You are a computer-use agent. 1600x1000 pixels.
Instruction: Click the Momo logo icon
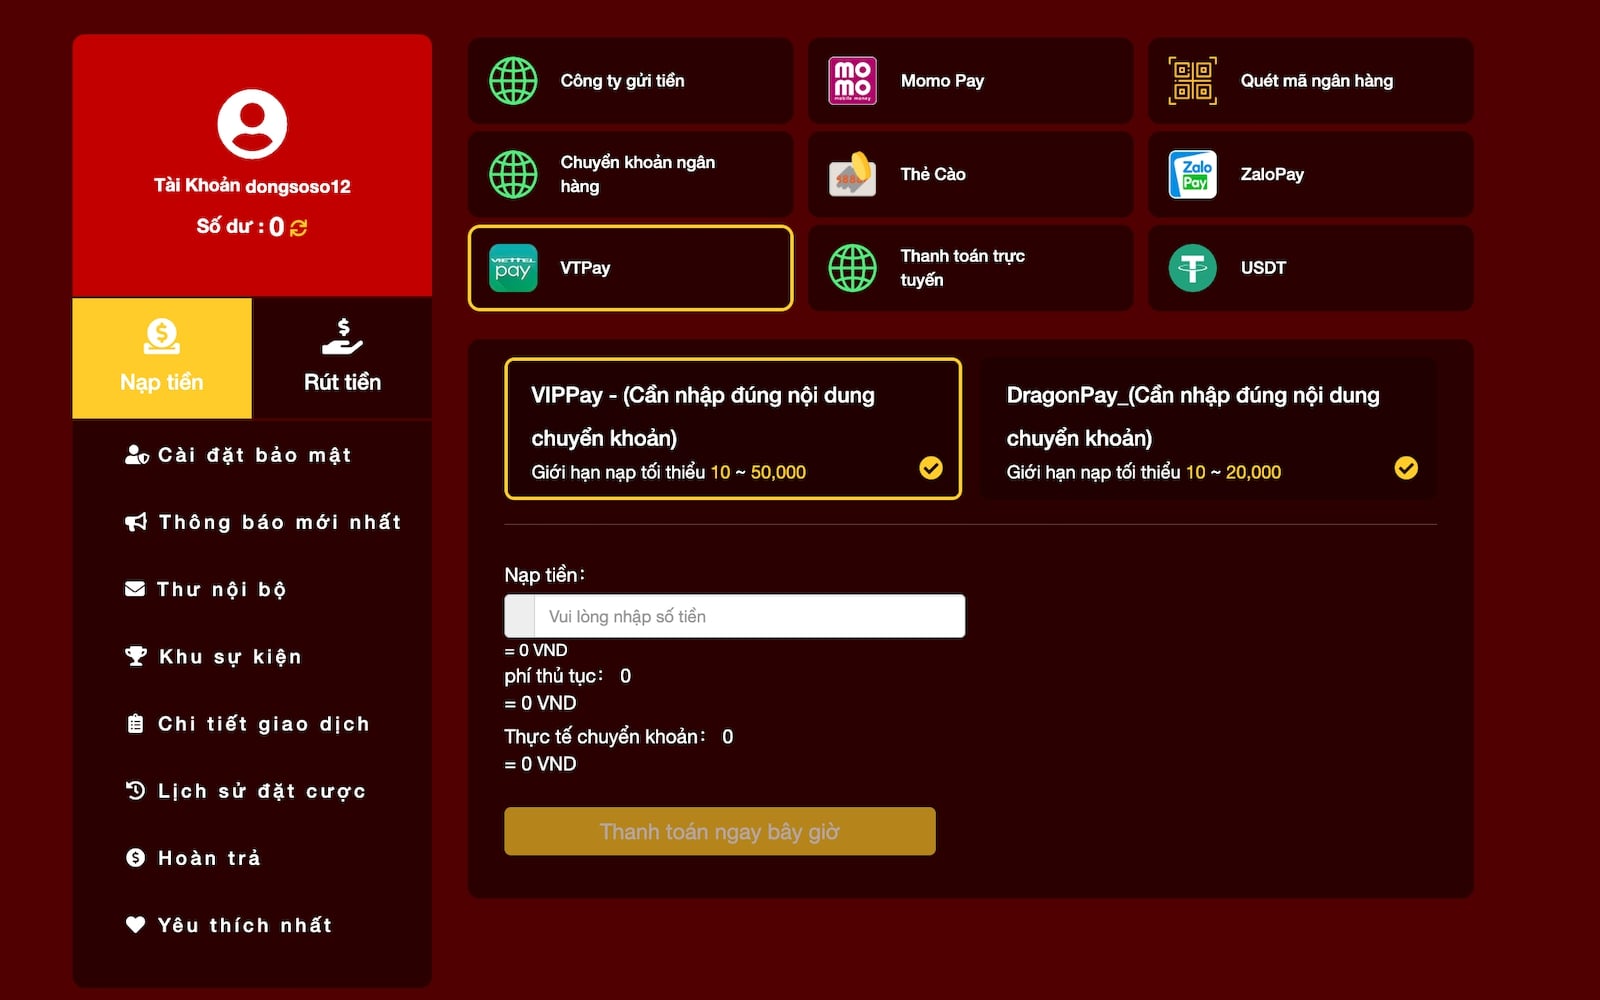(x=853, y=81)
